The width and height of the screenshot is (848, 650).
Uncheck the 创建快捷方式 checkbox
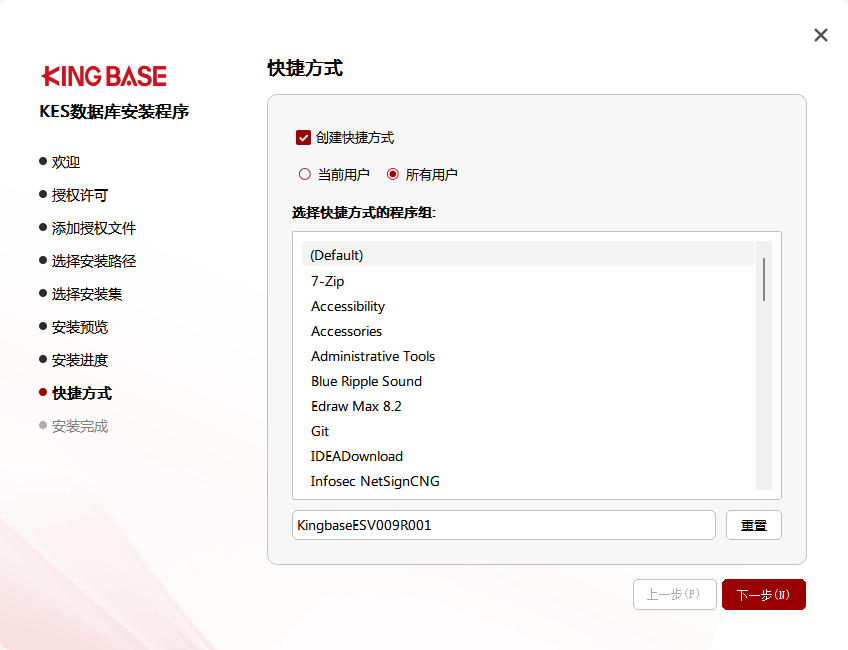click(x=303, y=138)
